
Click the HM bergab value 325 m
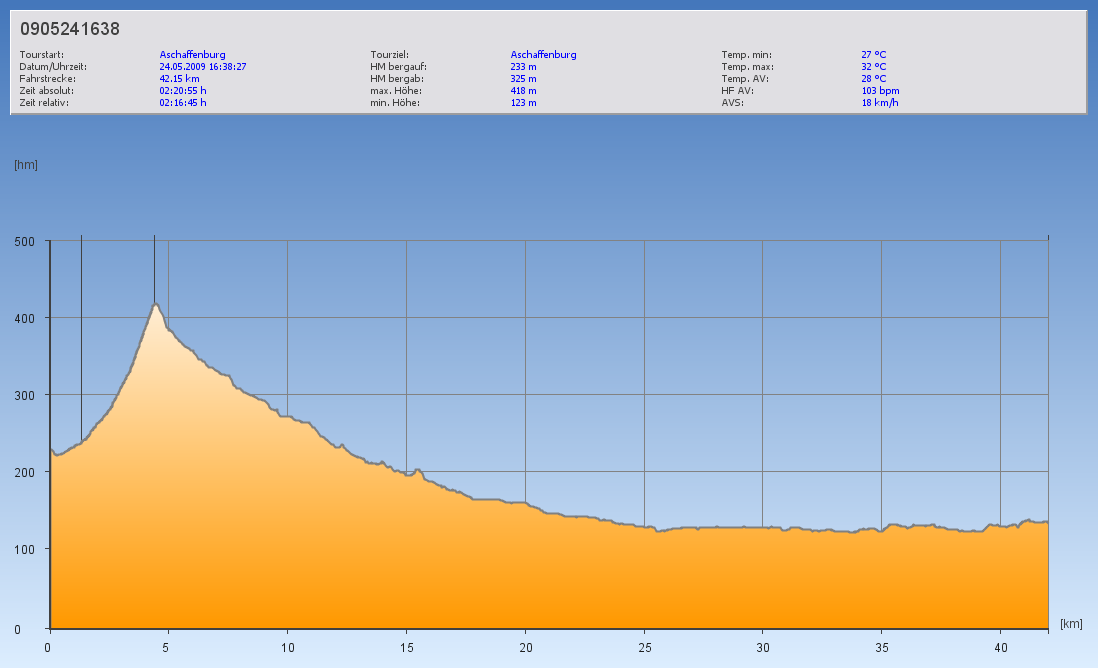[x=523, y=79]
